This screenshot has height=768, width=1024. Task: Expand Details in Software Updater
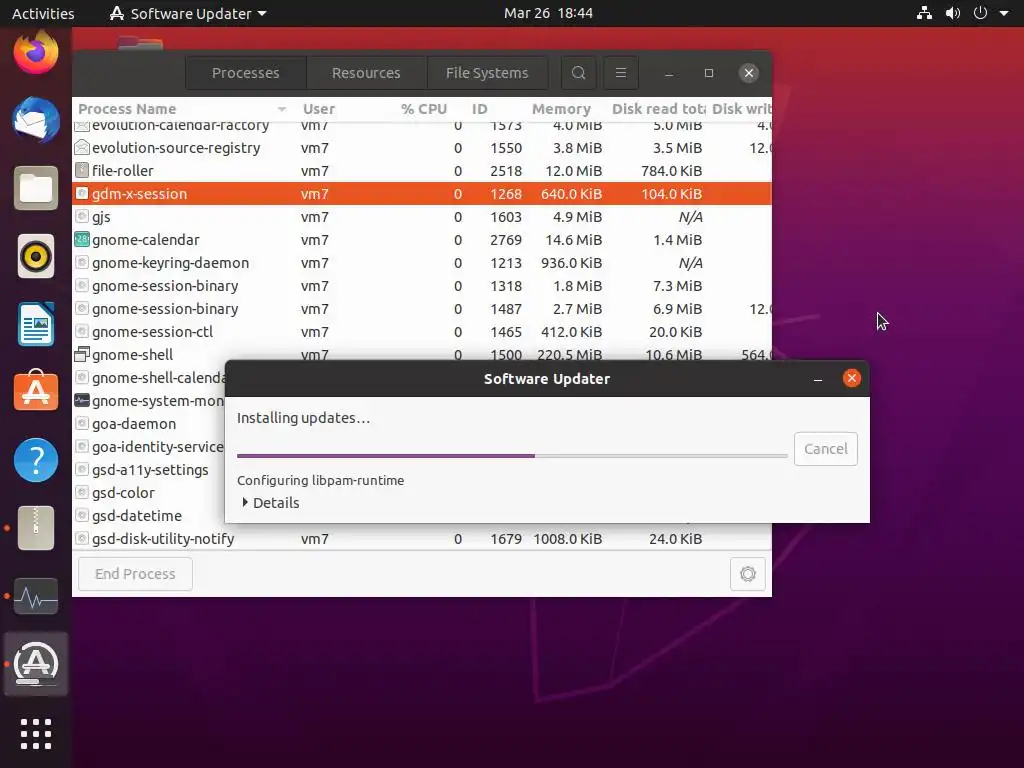270,503
